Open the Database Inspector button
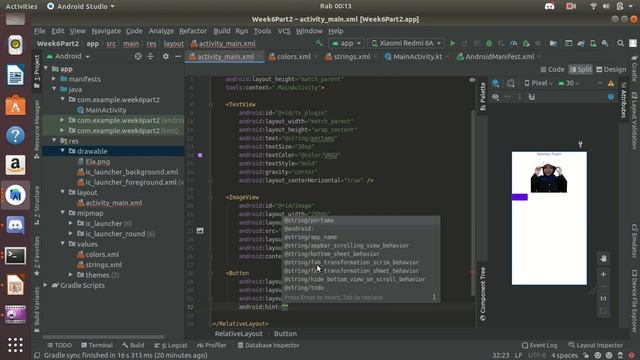The width and height of the screenshot is (640, 360). click(x=268, y=345)
